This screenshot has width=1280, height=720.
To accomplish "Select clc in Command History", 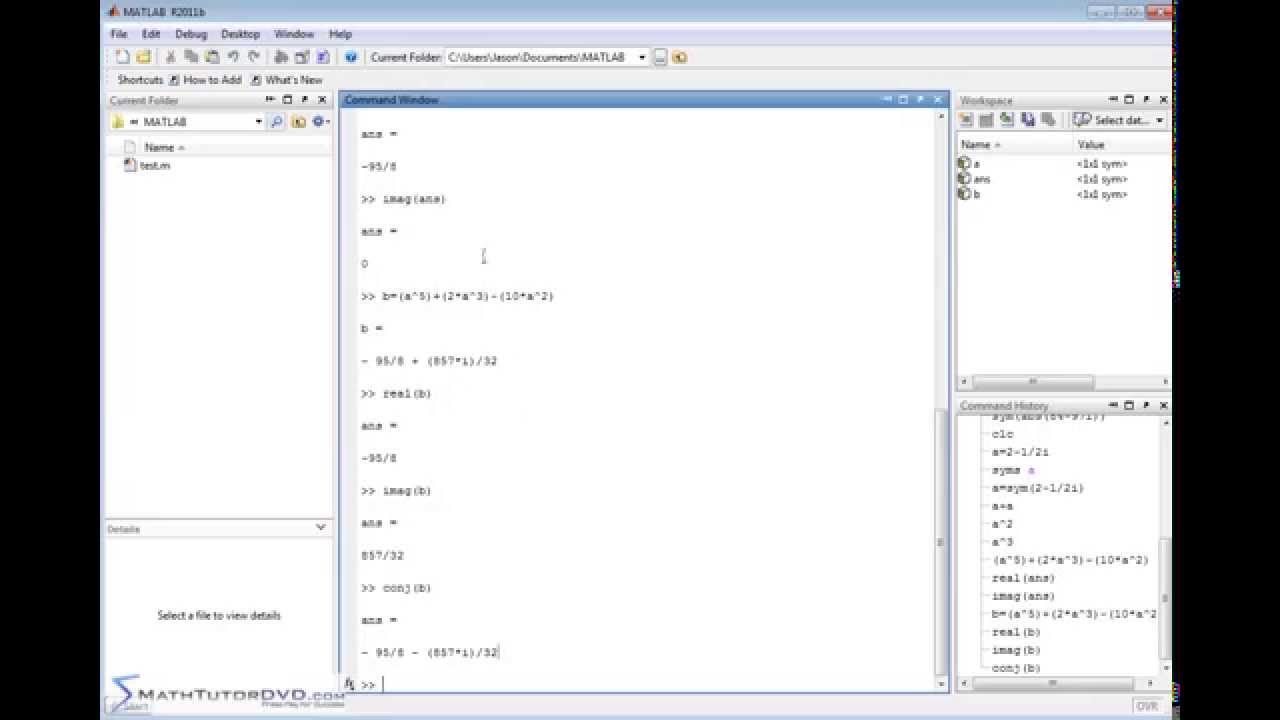I will tap(1002, 434).
